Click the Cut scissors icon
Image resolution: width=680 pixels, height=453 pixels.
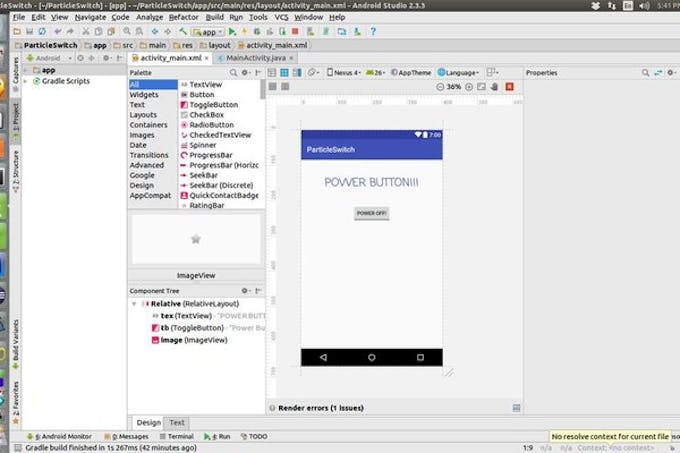86,32
